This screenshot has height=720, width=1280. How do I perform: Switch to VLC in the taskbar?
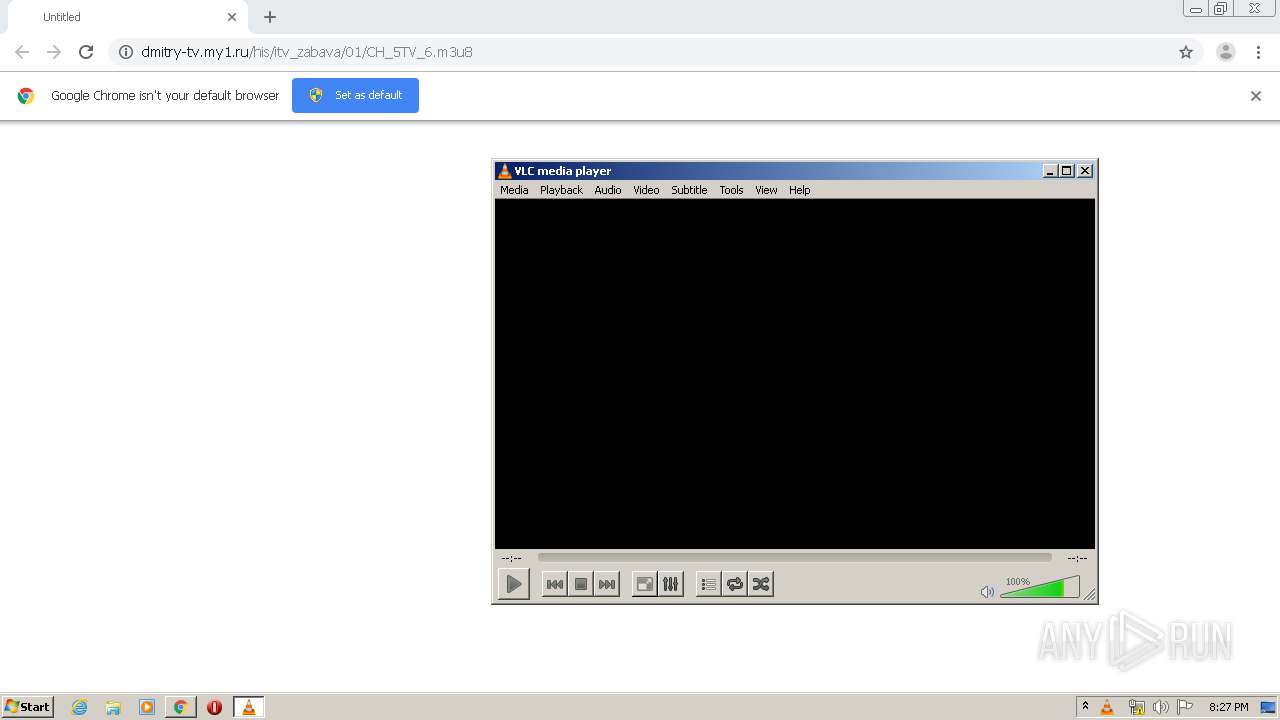point(248,707)
